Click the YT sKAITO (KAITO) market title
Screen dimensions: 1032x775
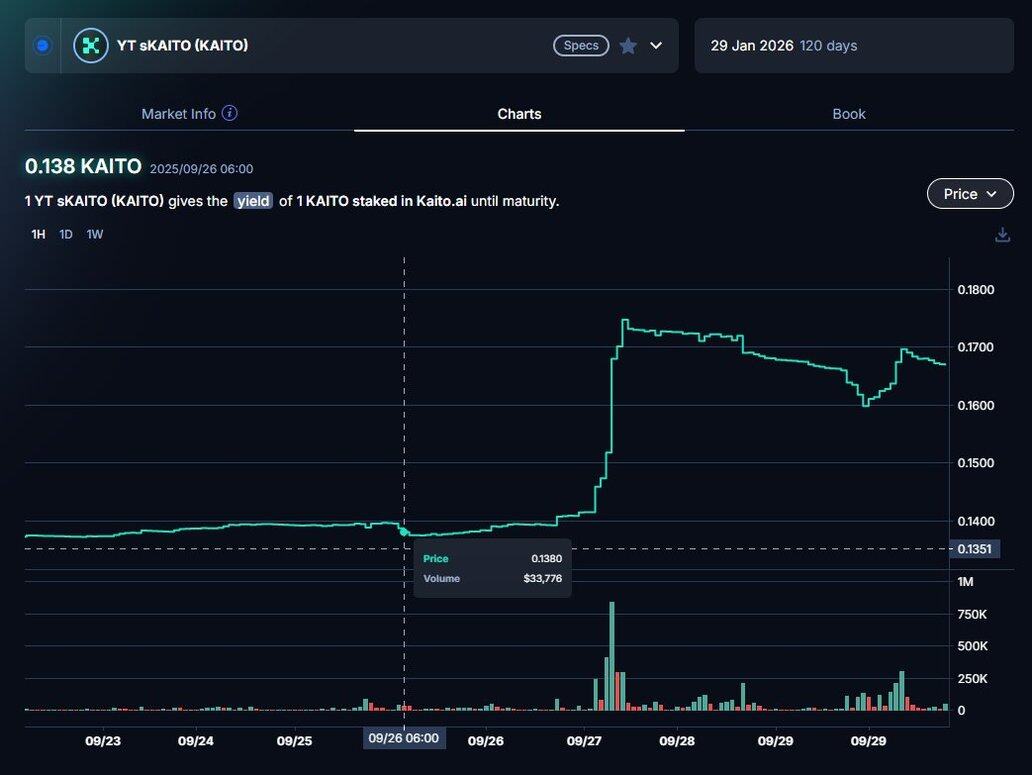[x=182, y=45]
